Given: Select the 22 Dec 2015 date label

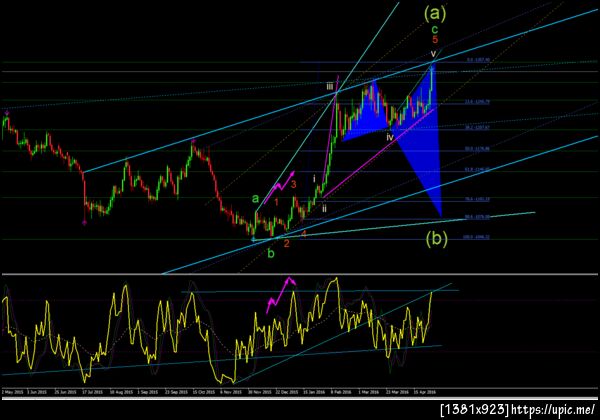Looking at the screenshot, I should [287, 392].
